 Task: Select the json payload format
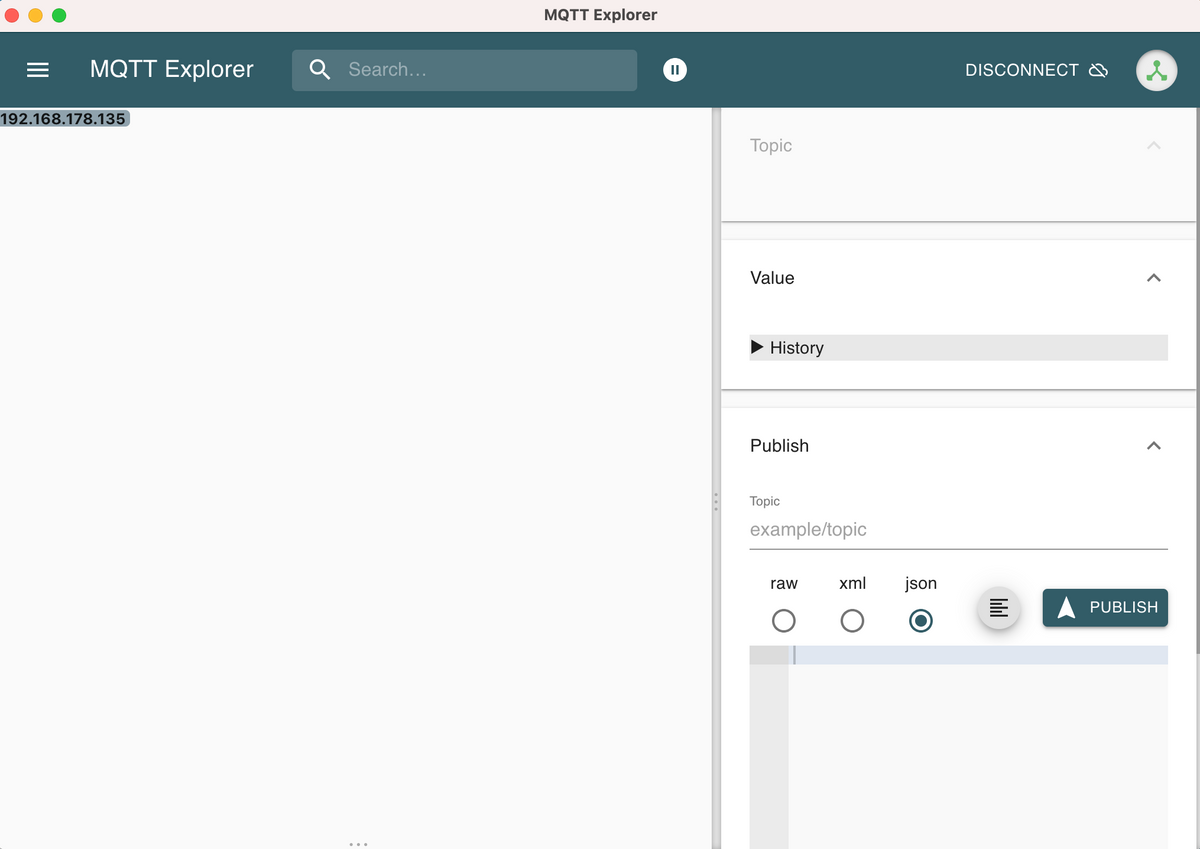click(x=921, y=621)
